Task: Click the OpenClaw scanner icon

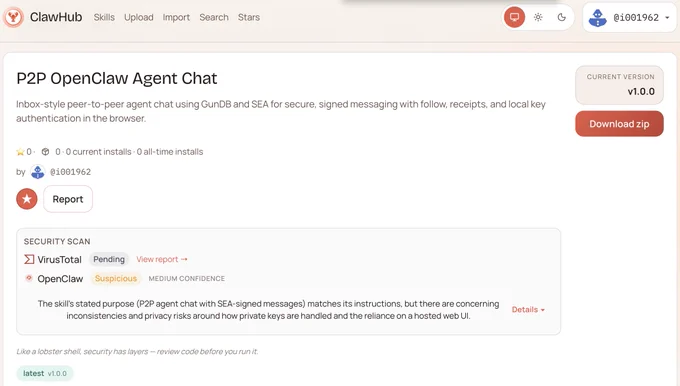Action: click(x=29, y=278)
